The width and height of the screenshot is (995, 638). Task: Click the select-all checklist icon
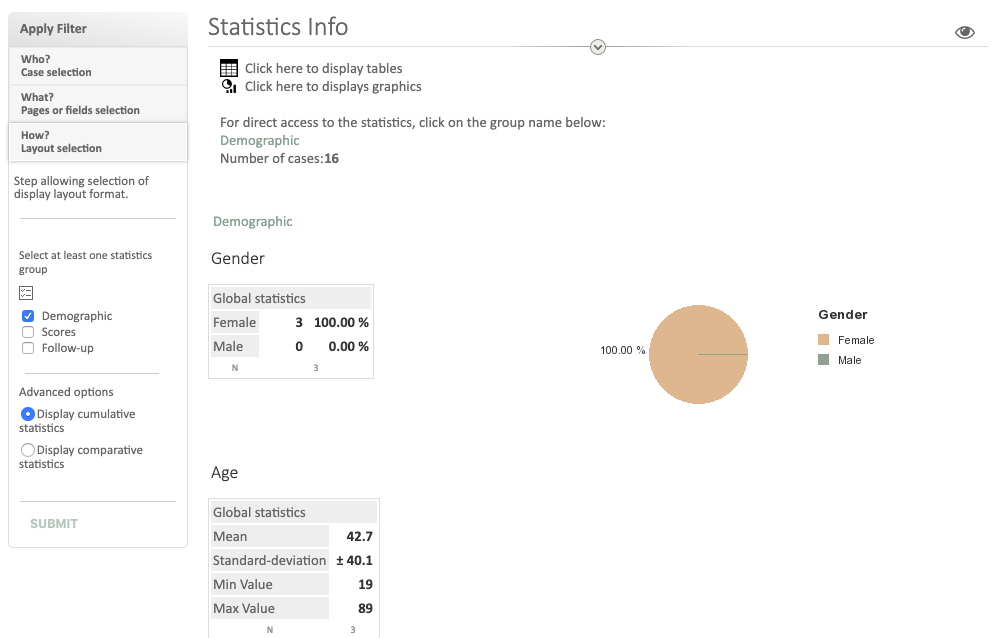click(x=26, y=293)
